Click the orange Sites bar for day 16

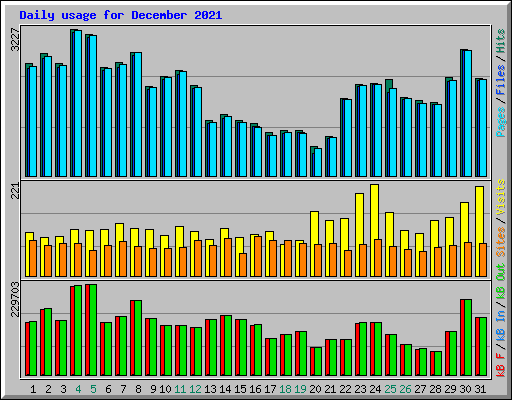tap(258, 256)
